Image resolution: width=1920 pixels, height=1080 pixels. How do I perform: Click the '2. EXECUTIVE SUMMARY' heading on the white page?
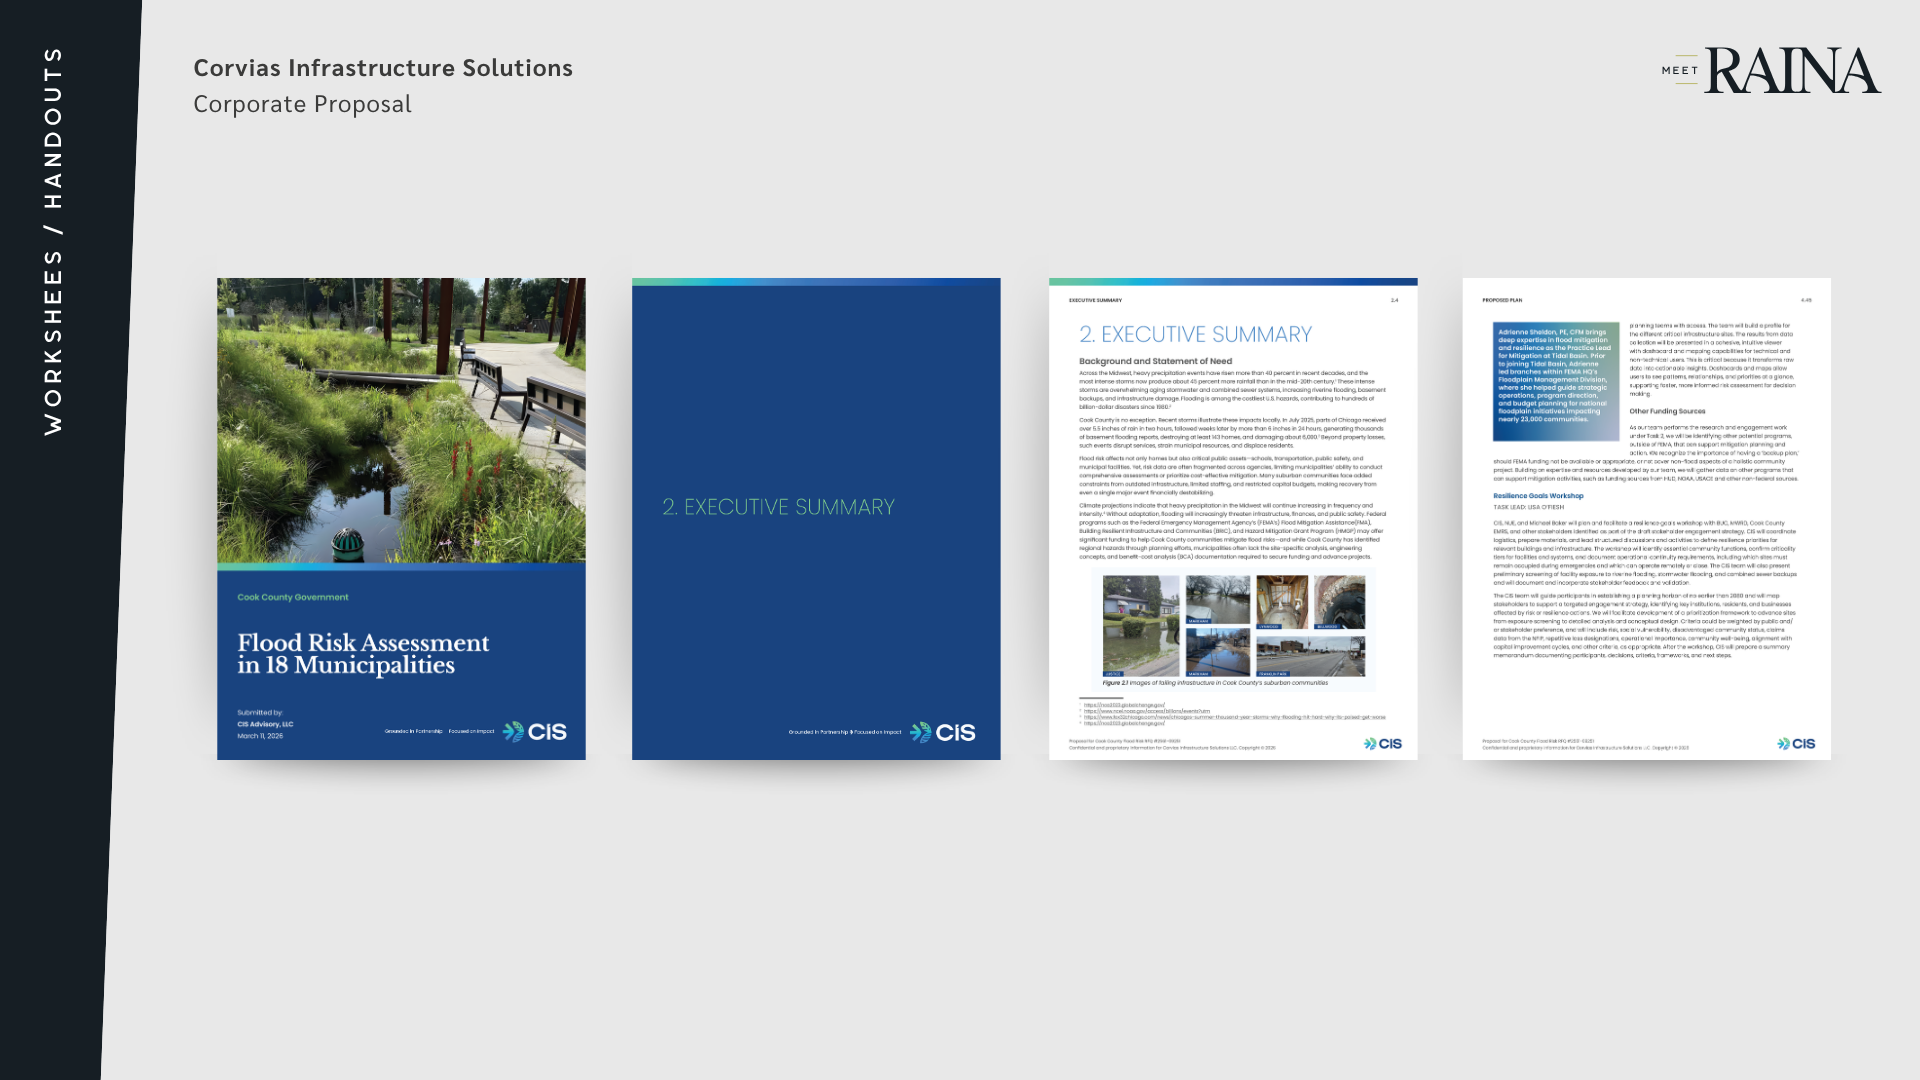[1195, 334]
